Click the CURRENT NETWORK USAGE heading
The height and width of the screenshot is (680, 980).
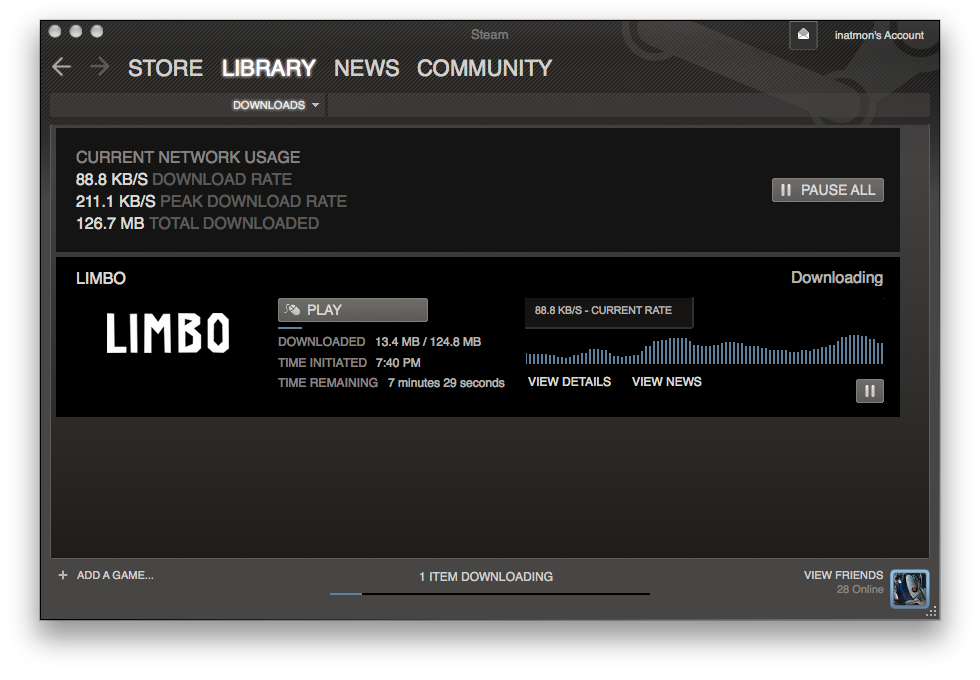click(188, 157)
